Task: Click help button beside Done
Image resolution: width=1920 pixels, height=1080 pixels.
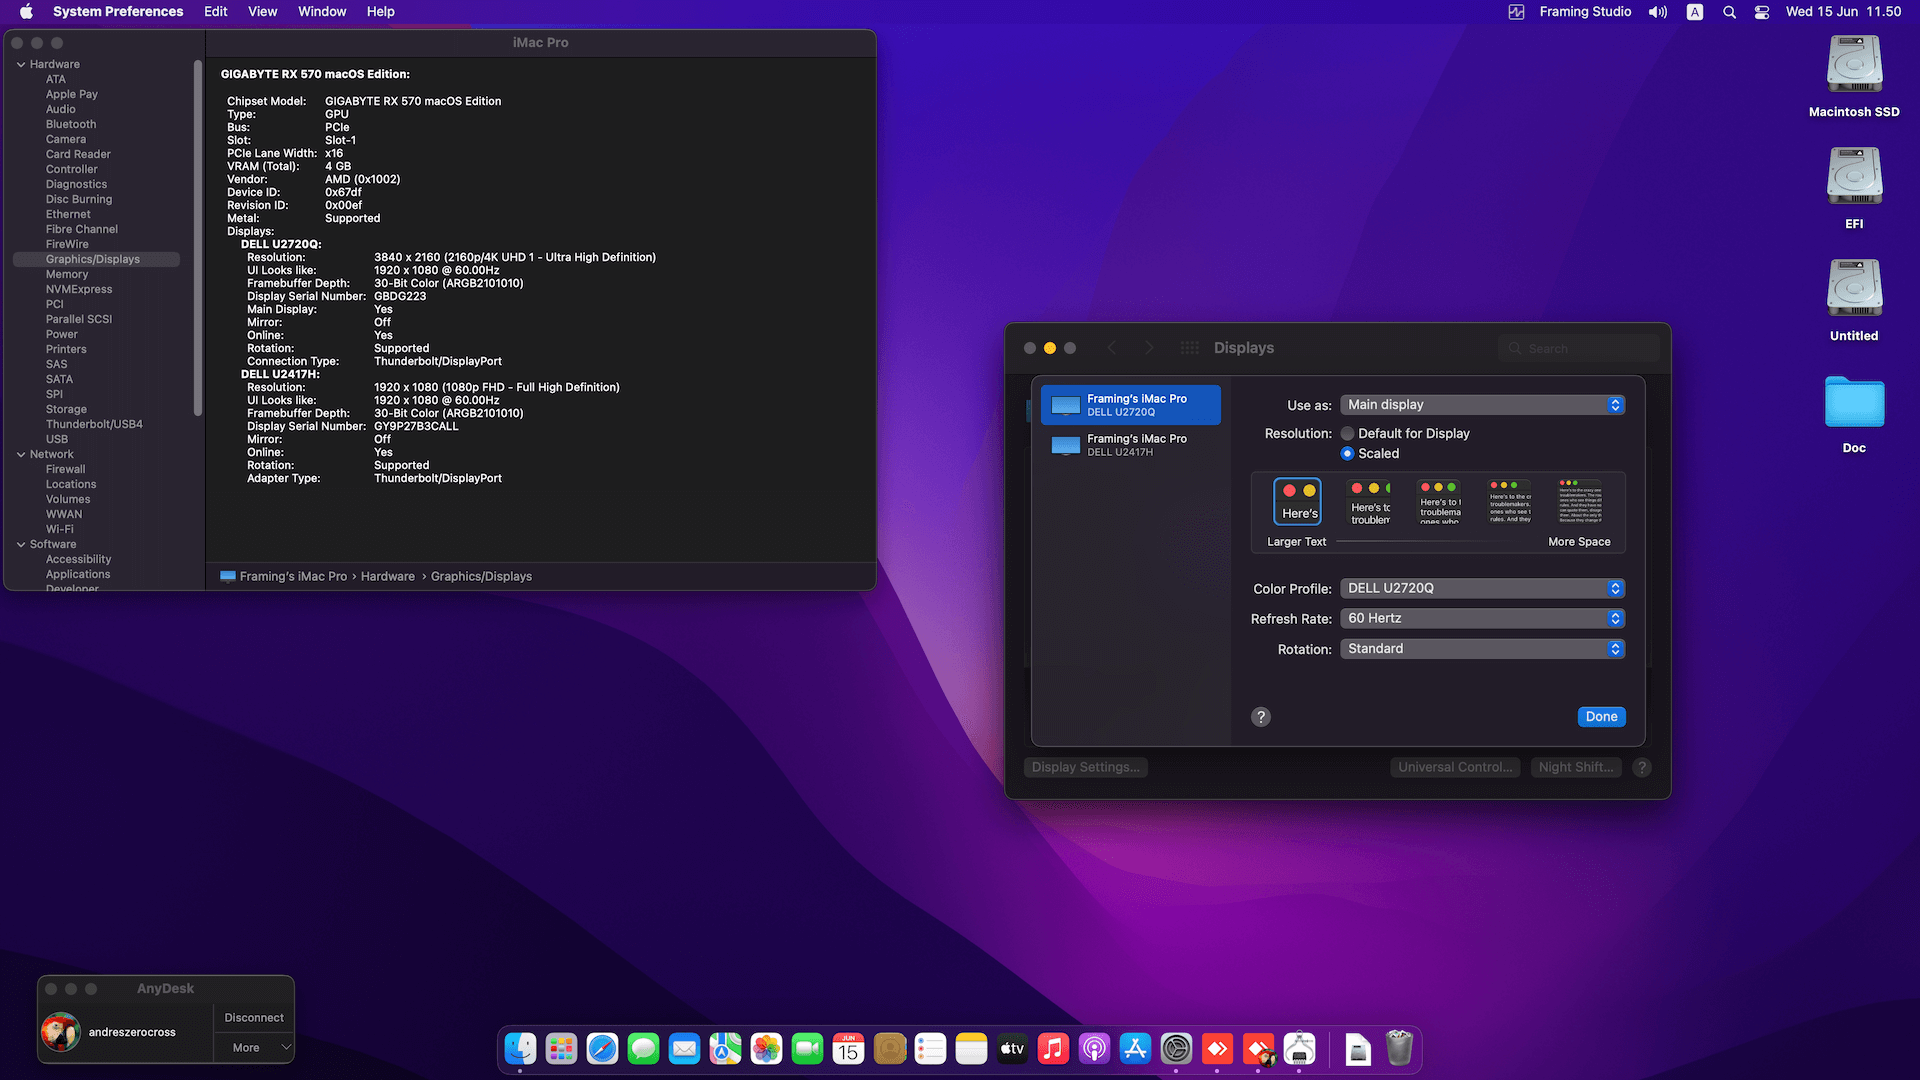Action: pyautogui.click(x=1261, y=716)
